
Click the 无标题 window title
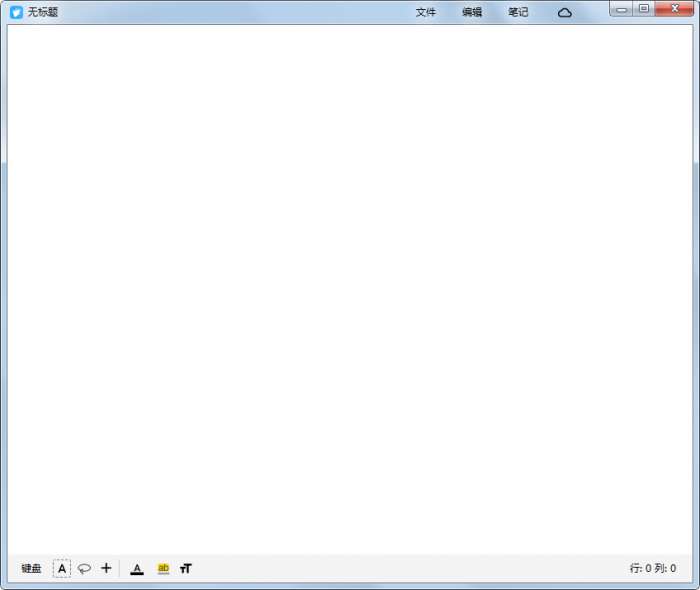[x=43, y=12]
